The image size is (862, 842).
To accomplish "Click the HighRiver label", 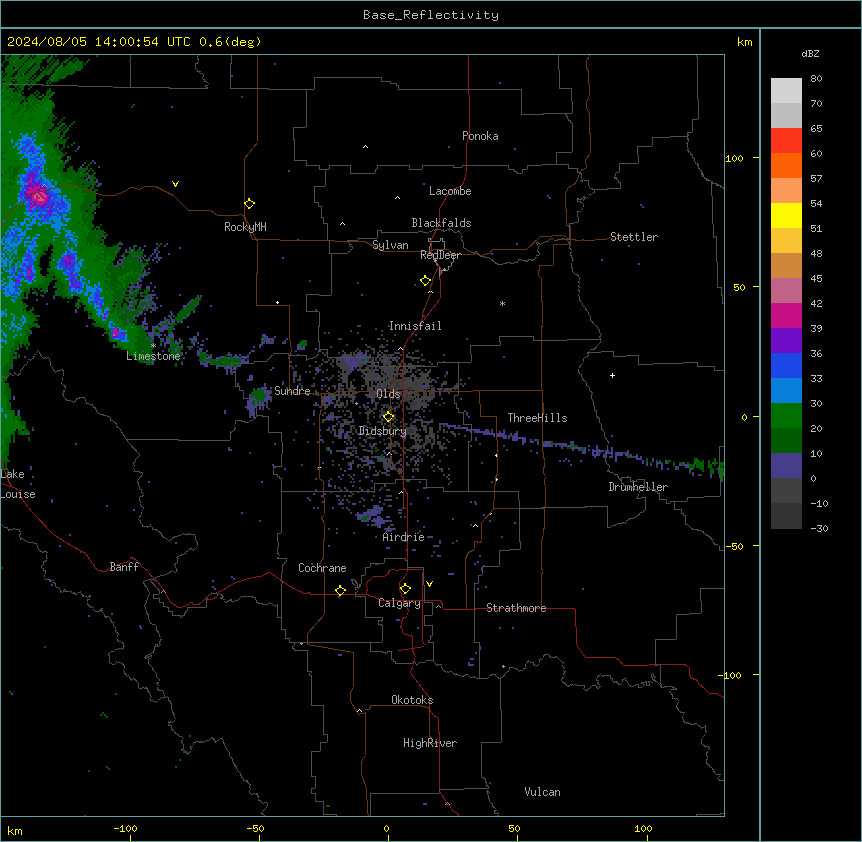I will tap(430, 743).
